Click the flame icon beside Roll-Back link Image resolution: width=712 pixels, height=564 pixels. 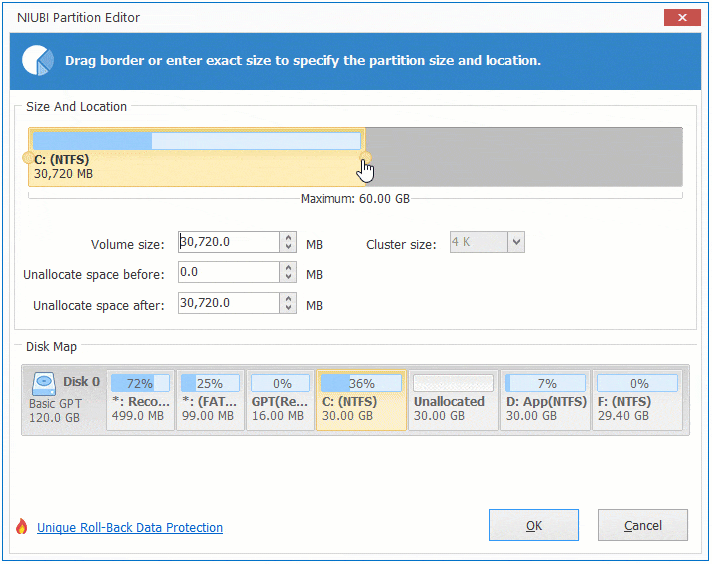pos(21,527)
